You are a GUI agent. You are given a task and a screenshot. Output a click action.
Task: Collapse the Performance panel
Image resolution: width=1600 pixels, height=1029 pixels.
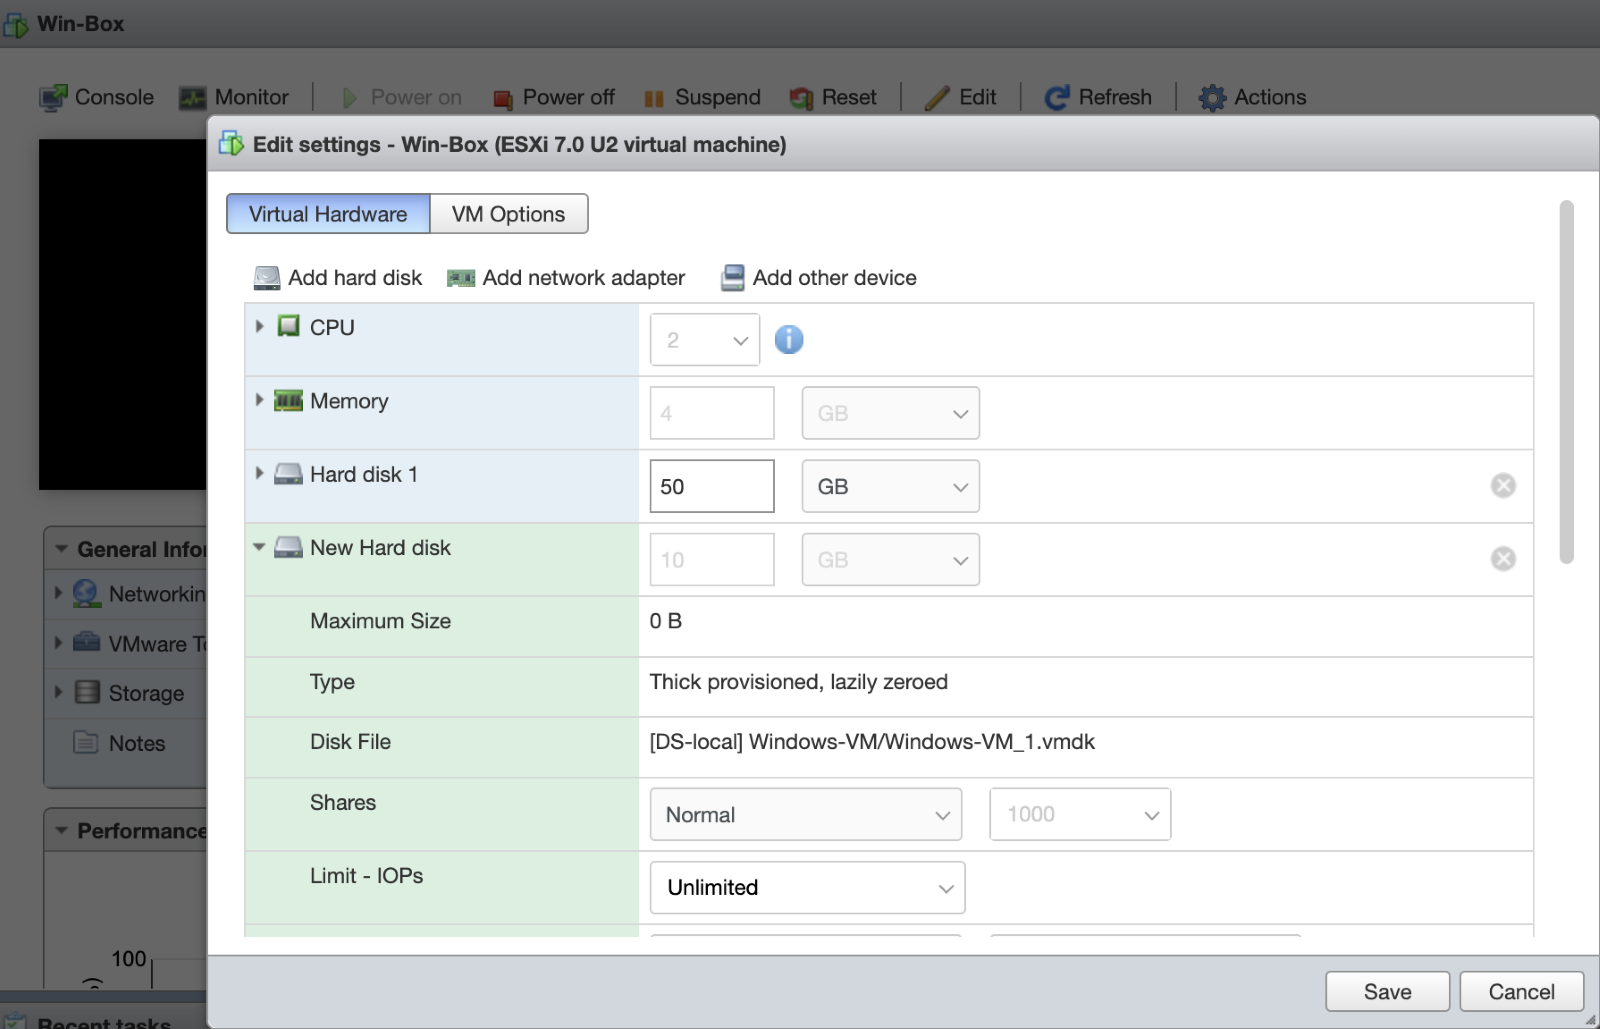point(62,831)
